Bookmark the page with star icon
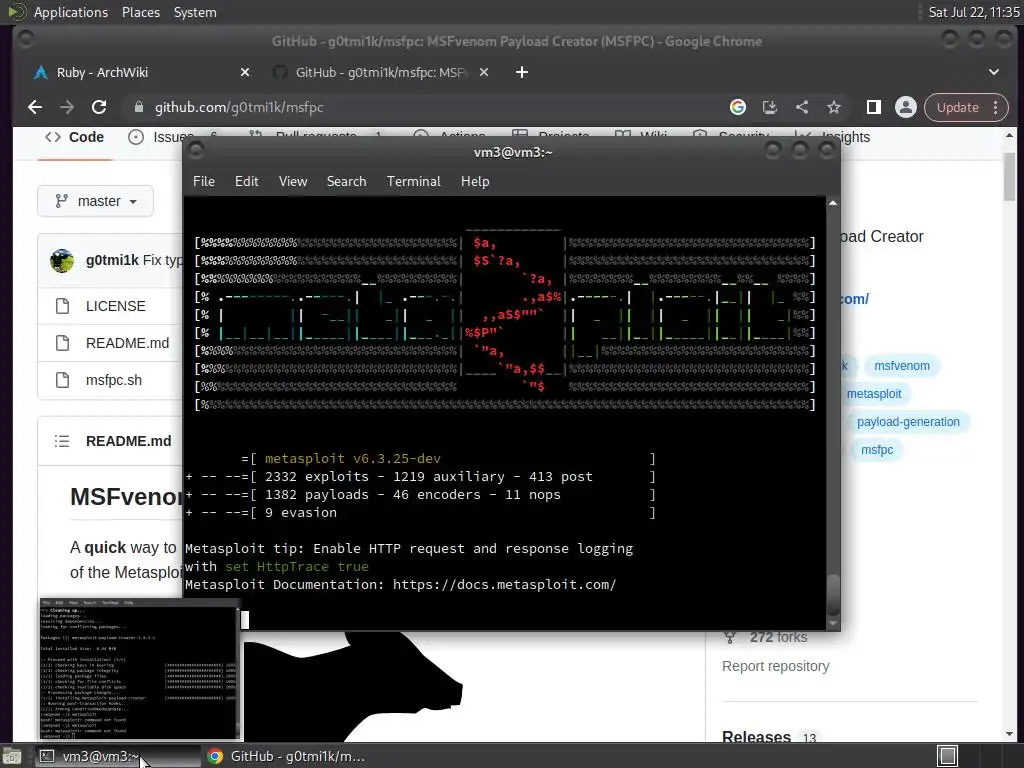Image resolution: width=1024 pixels, height=768 pixels. click(x=833, y=107)
